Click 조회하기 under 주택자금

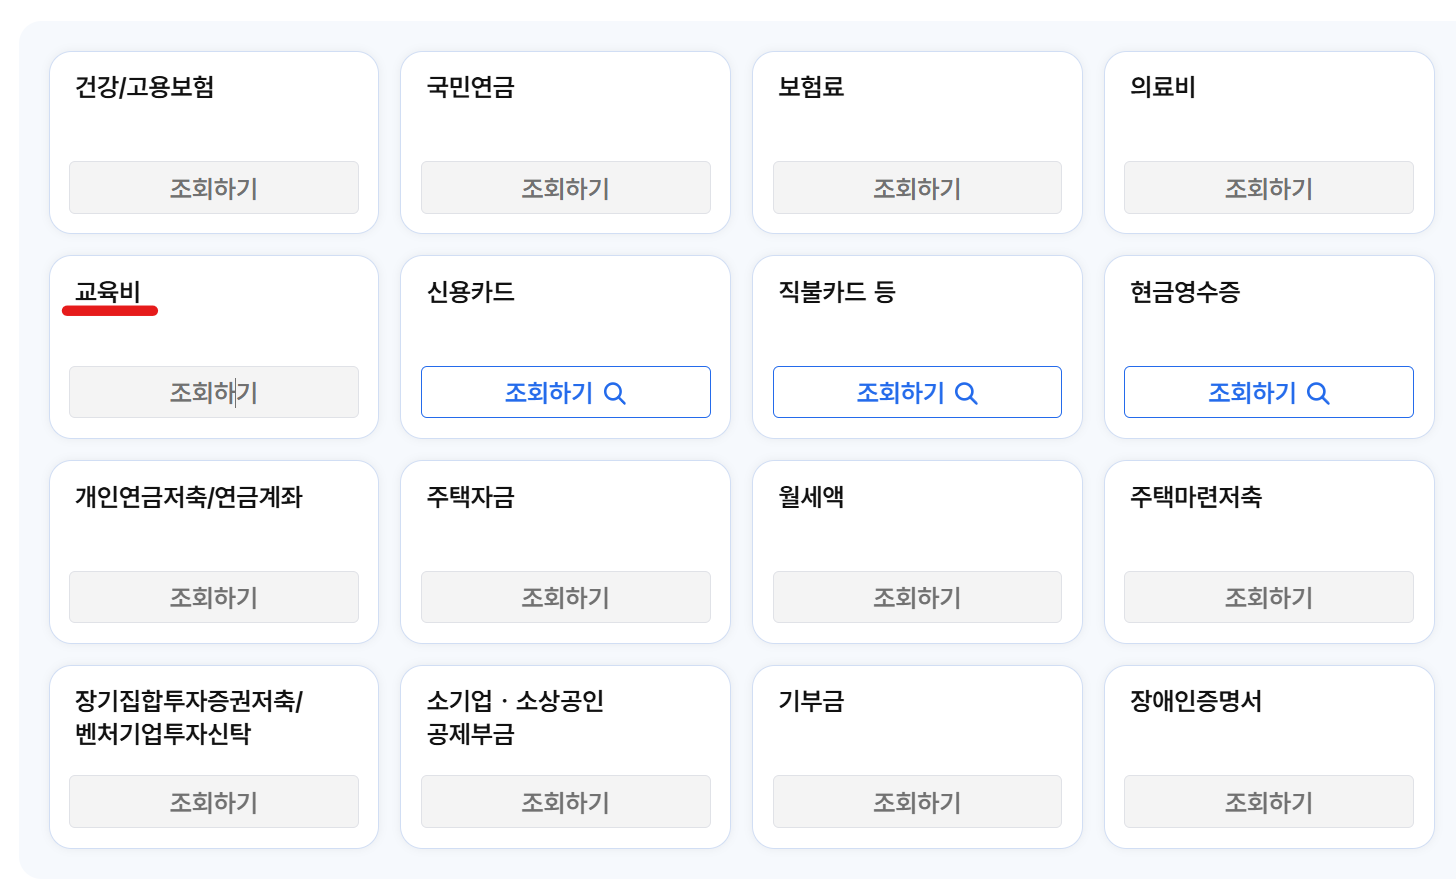click(565, 597)
